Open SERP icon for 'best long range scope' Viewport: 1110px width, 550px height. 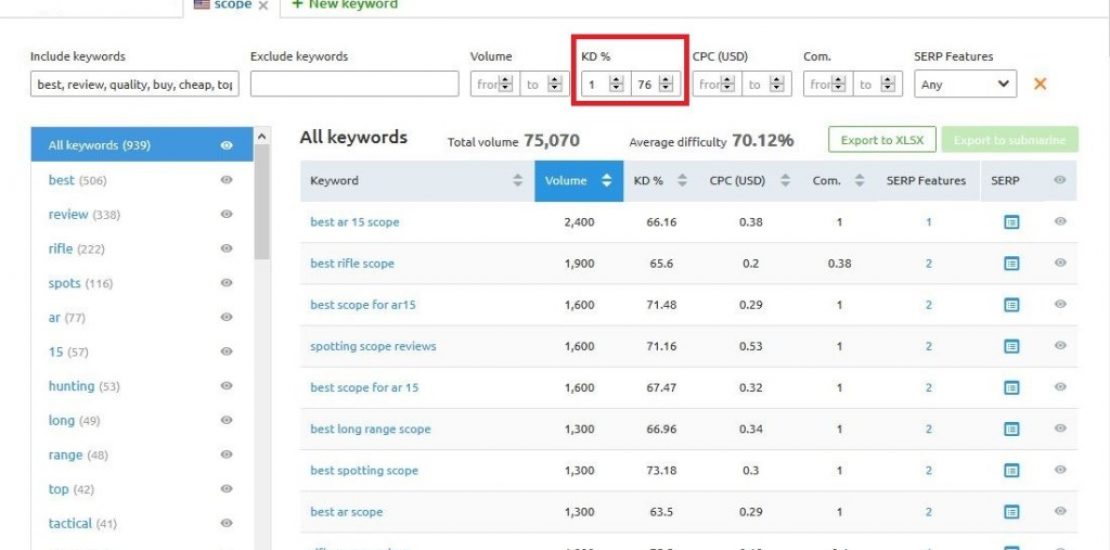click(x=1011, y=429)
